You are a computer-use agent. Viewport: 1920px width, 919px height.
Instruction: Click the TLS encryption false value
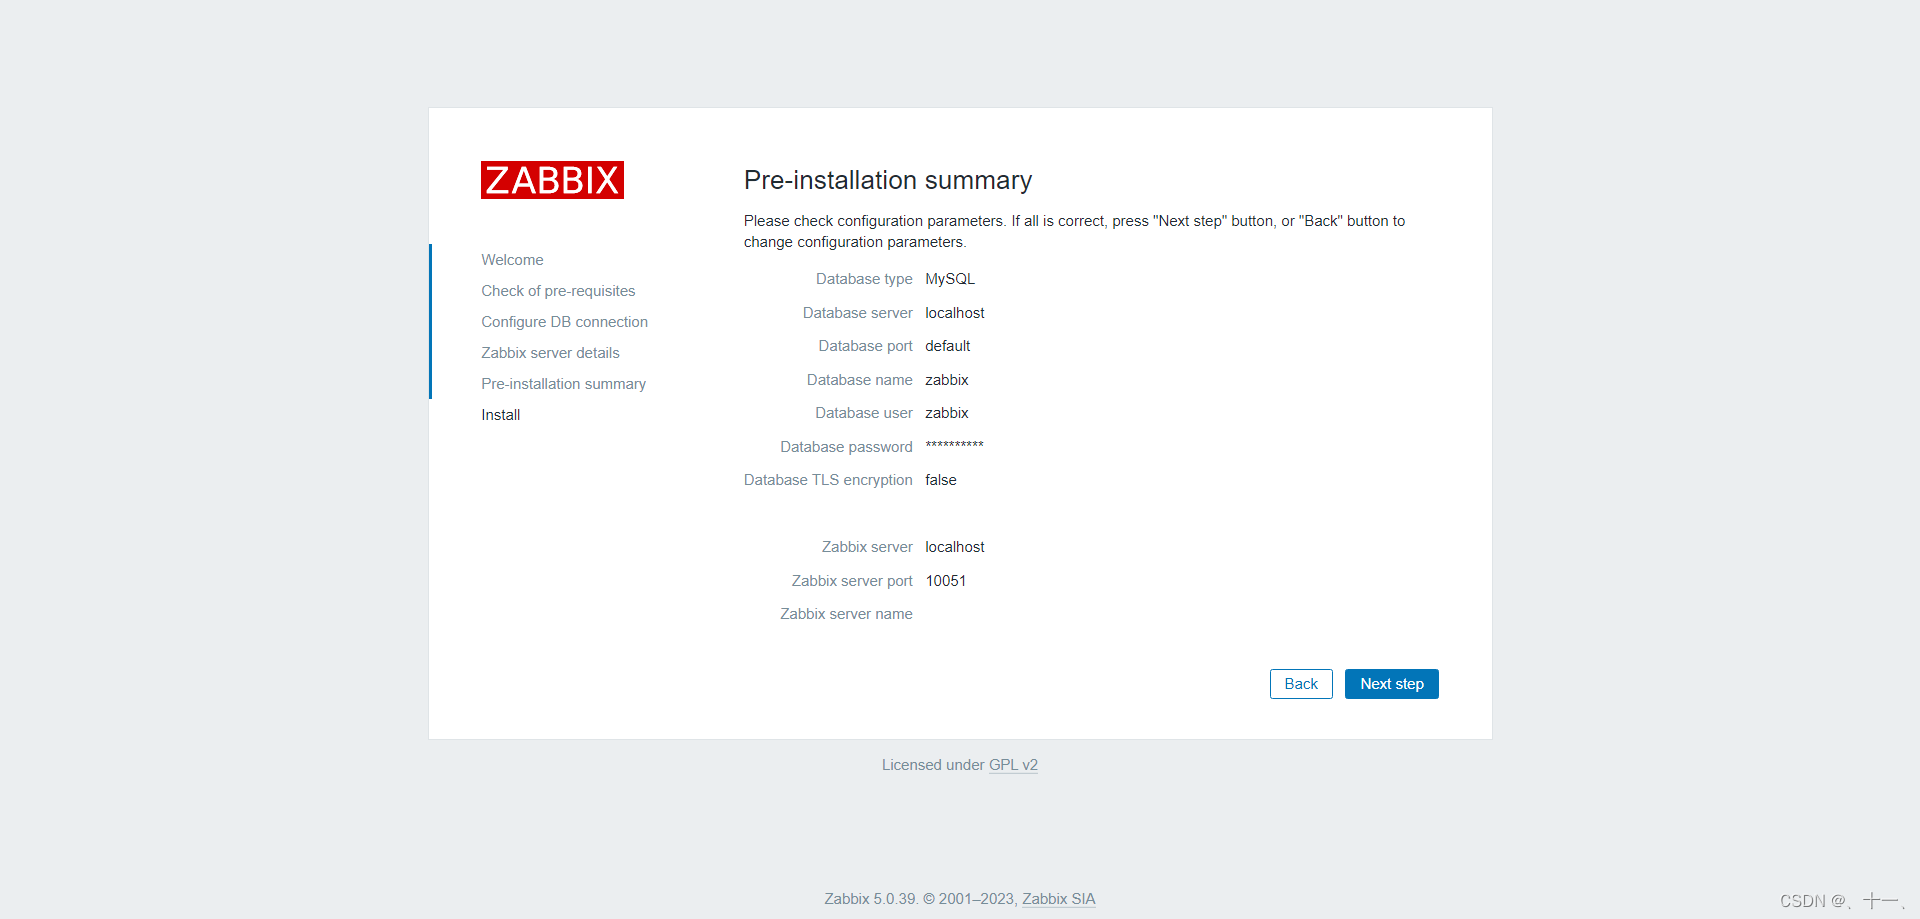coord(941,480)
